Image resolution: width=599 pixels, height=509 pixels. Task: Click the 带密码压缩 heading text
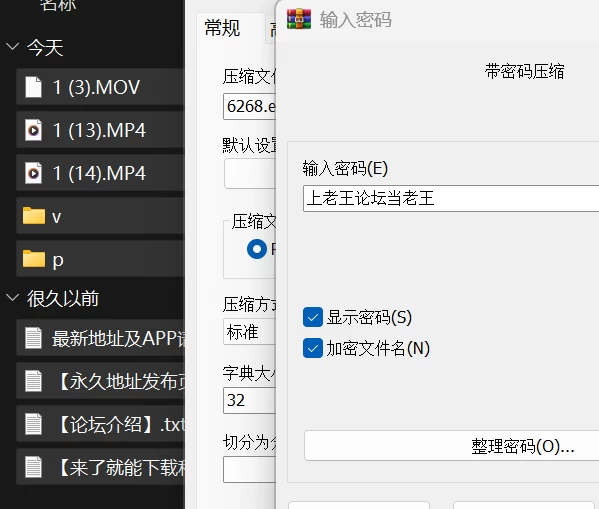click(x=524, y=71)
